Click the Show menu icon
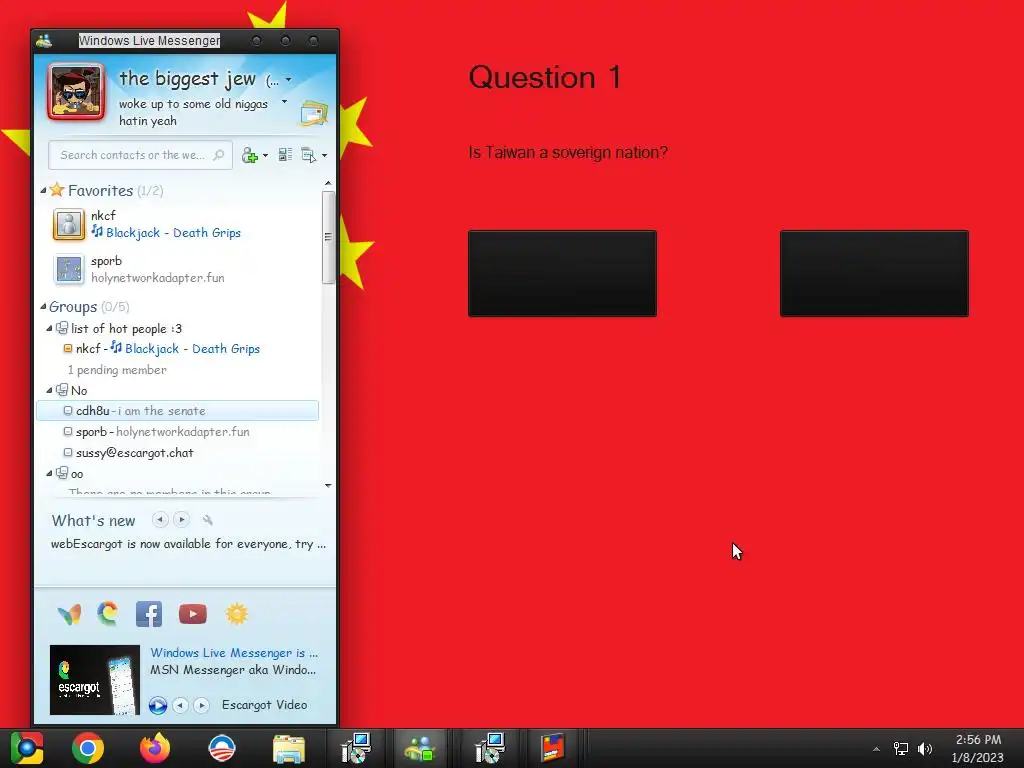This screenshot has height=768, width=1024. tap(308, 155)
